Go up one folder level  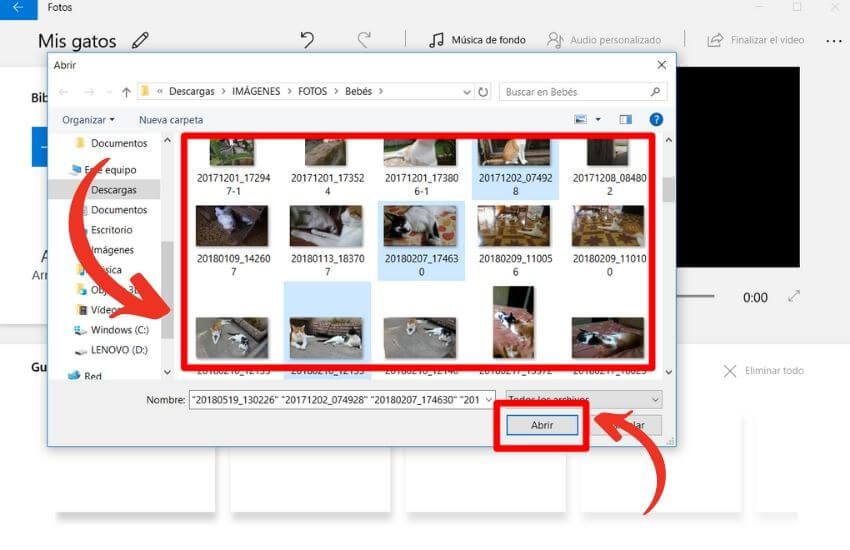click(126, 92)
